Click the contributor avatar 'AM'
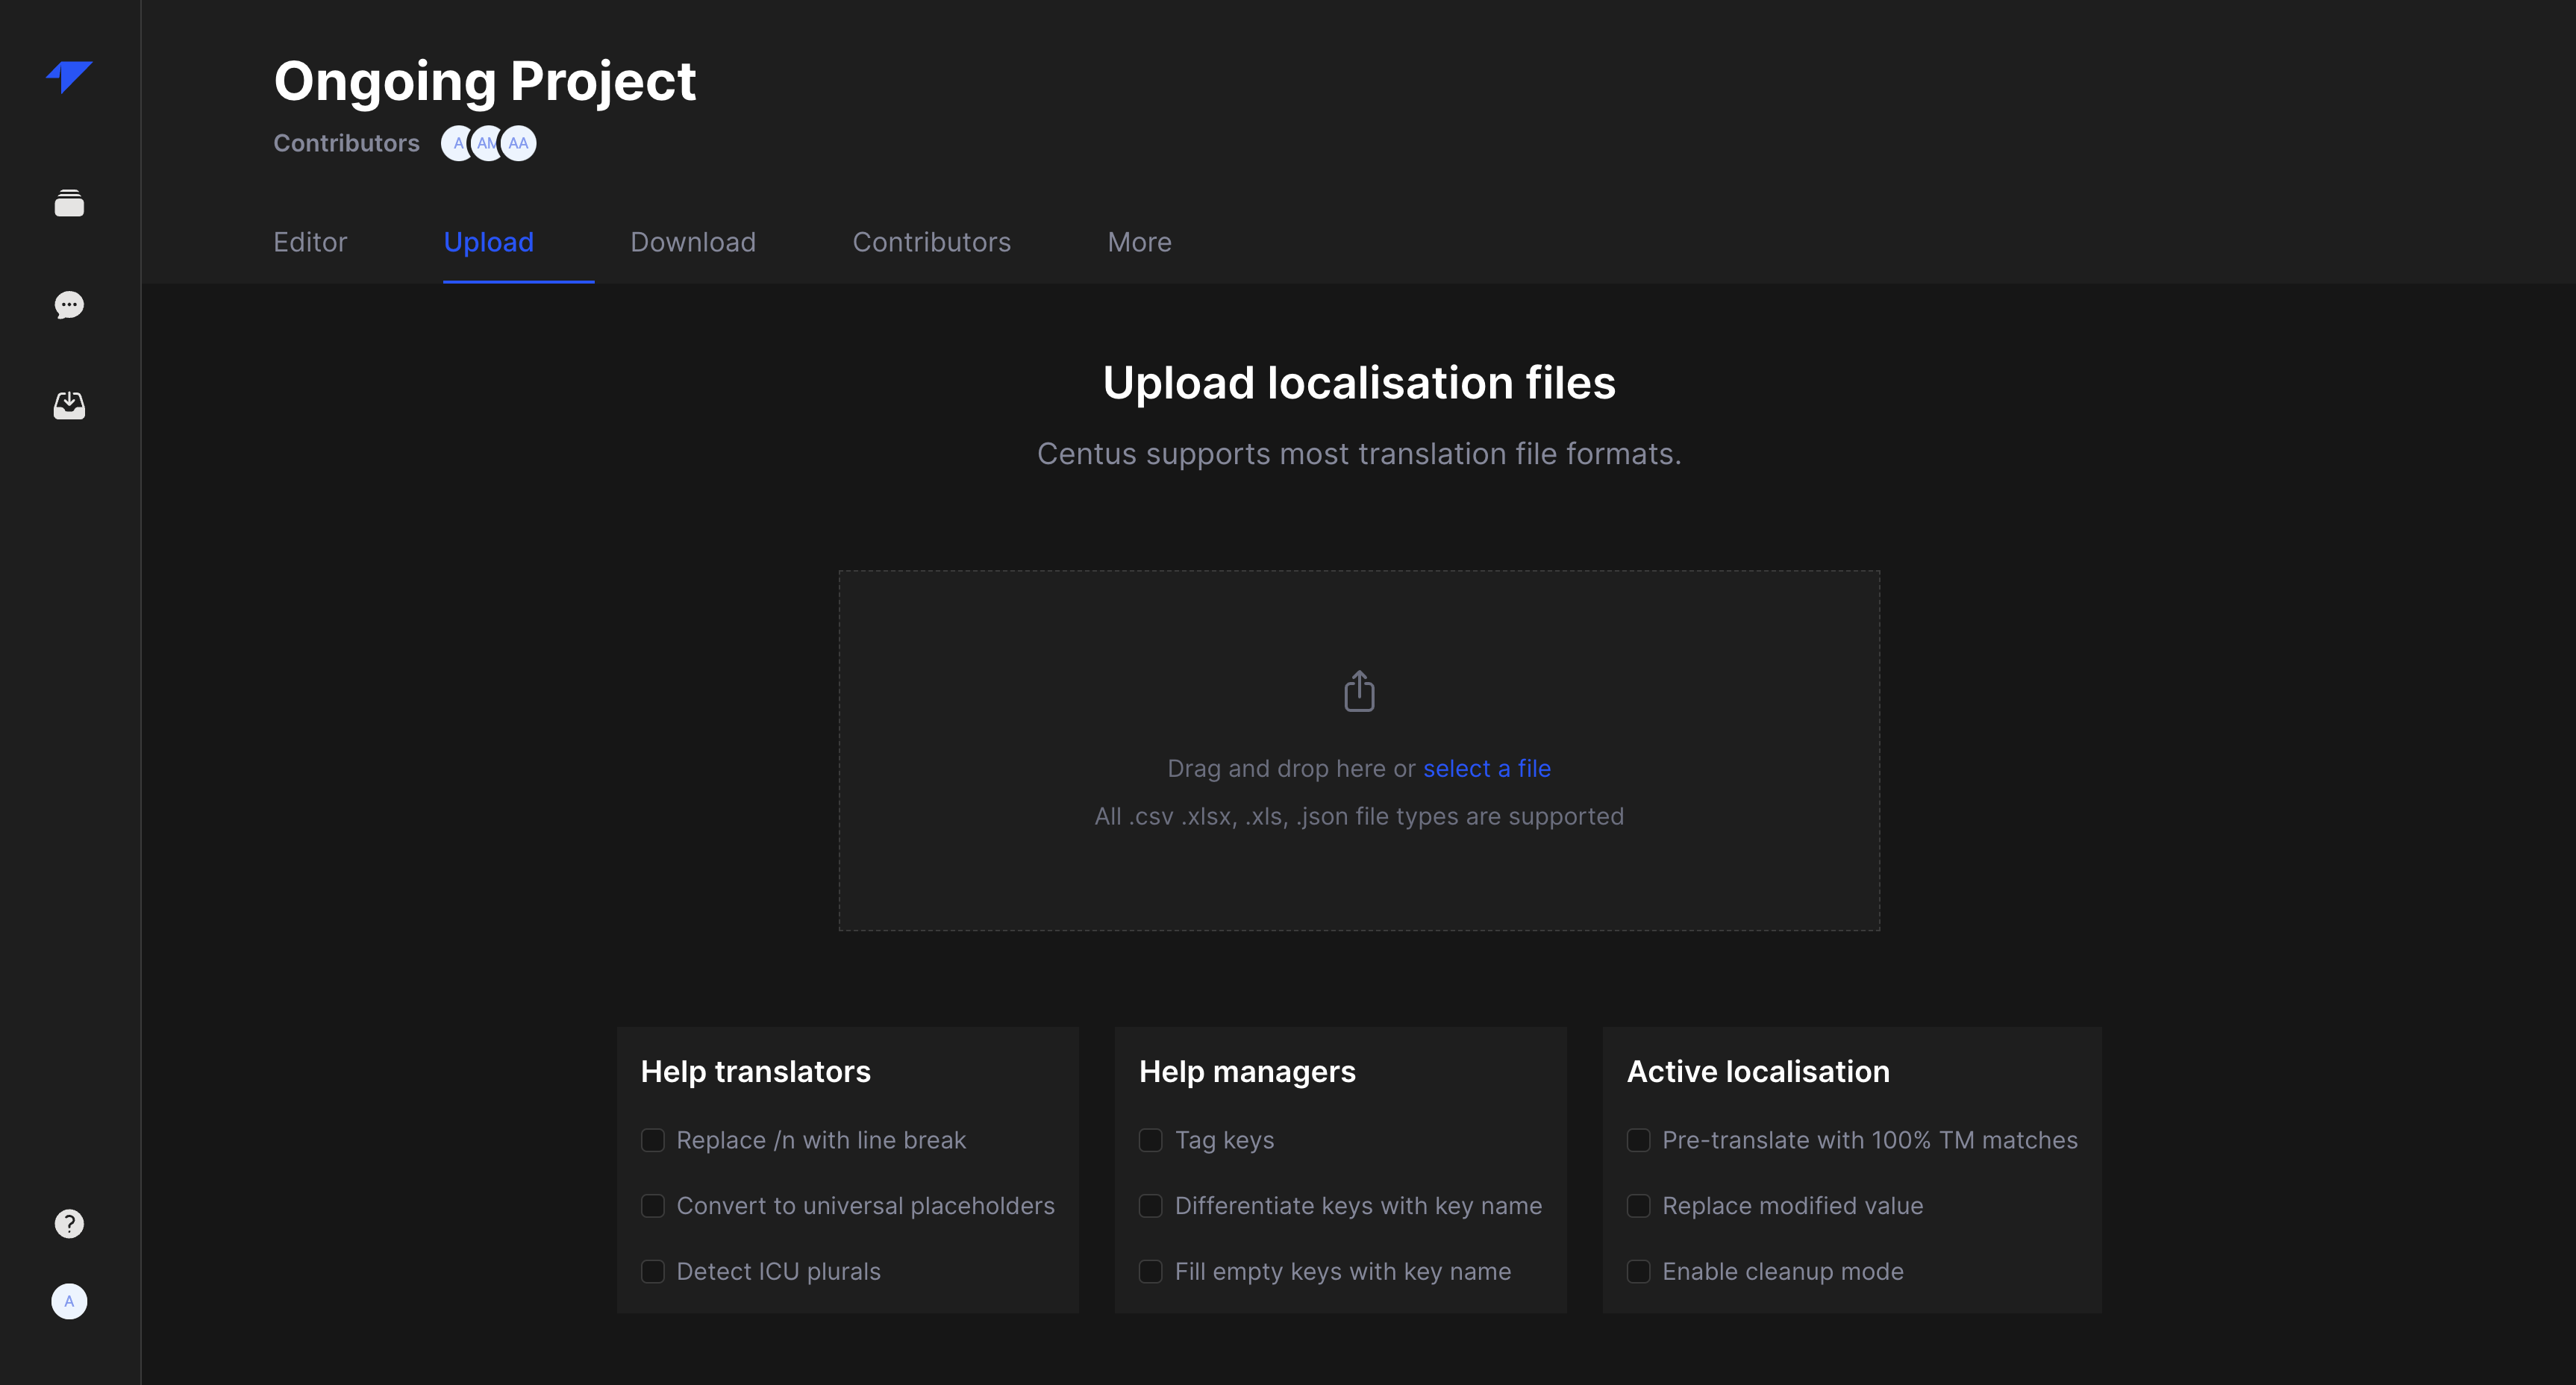Screen dimensions: 2576x1385 click(x=485, y=143)
